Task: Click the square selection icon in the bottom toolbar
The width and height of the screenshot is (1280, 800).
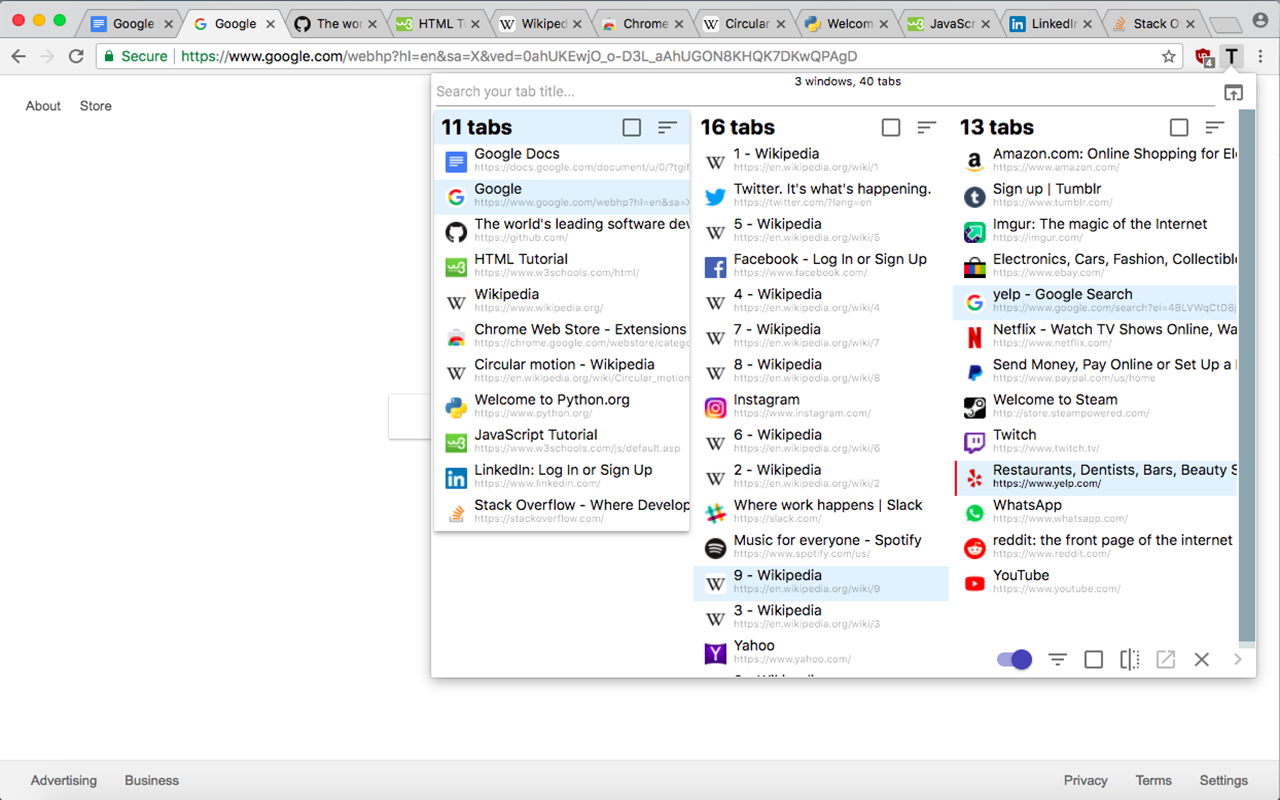Action: [1093, 659]
